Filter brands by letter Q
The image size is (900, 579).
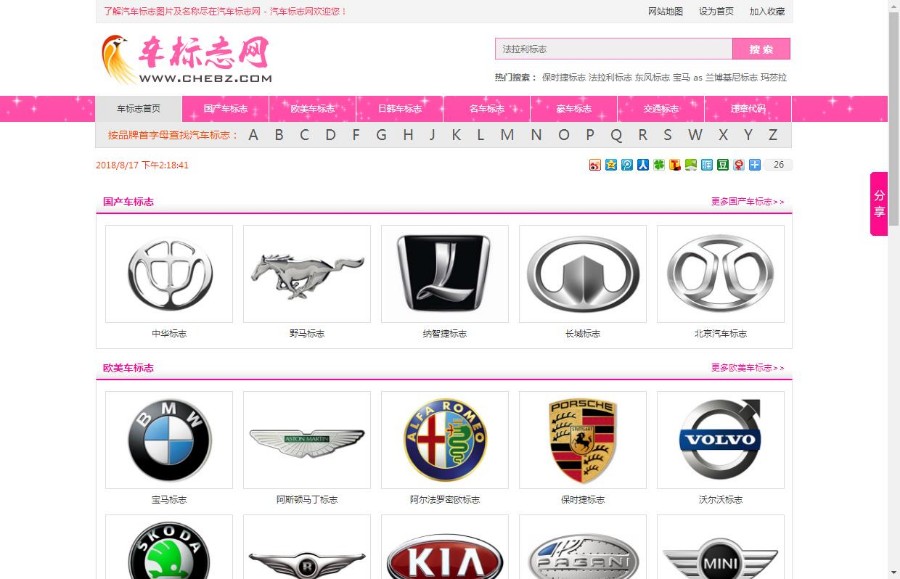point(616,135)
